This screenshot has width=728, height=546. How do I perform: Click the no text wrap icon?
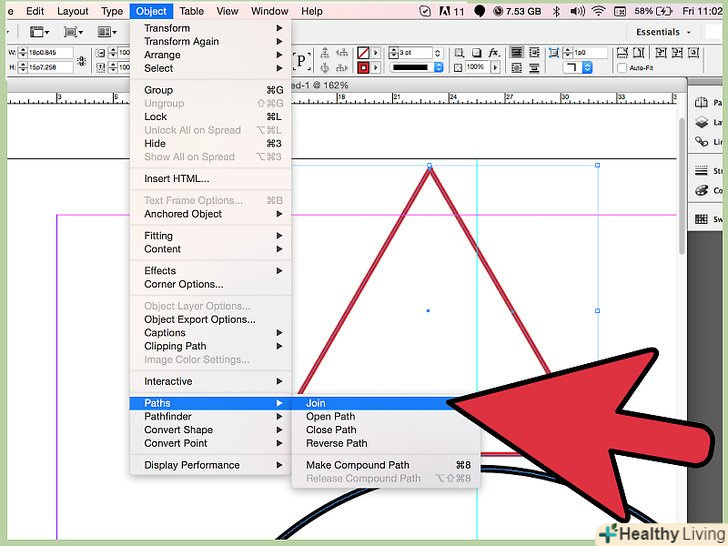pyautogui.click(x=516, y=52)
